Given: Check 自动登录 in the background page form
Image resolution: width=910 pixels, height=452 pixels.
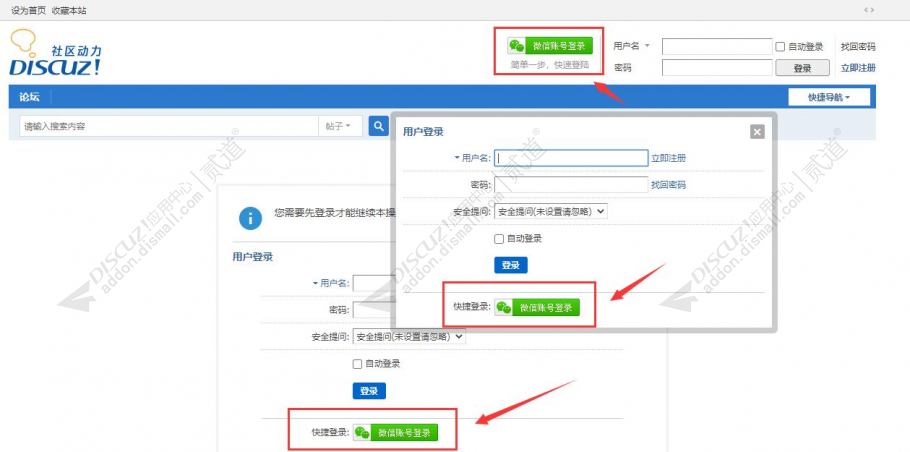Looking at the screenshot, I should pos(357,364).
